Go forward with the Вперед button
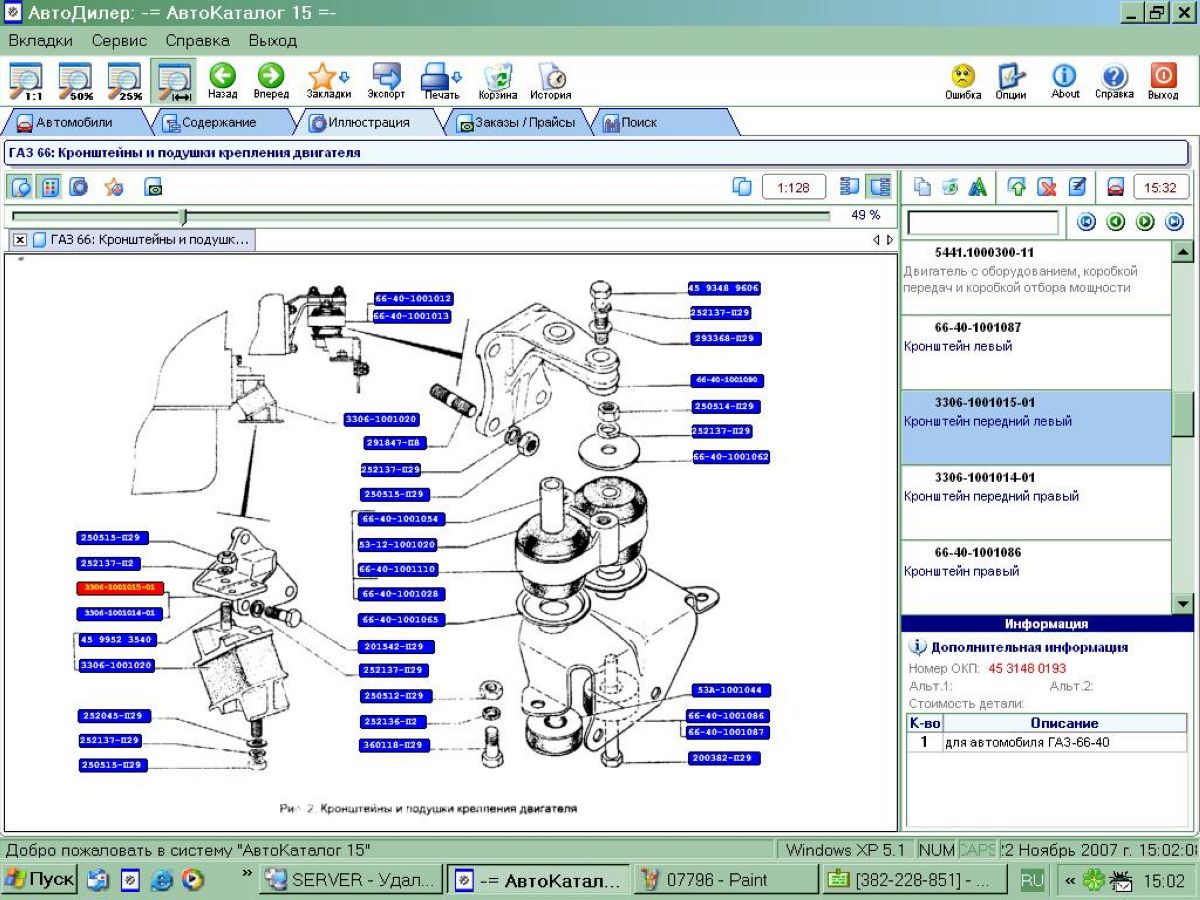Image resolution: width=1200 pixels, height=900 pixels. pyautogui.click(x=271, y=81)
